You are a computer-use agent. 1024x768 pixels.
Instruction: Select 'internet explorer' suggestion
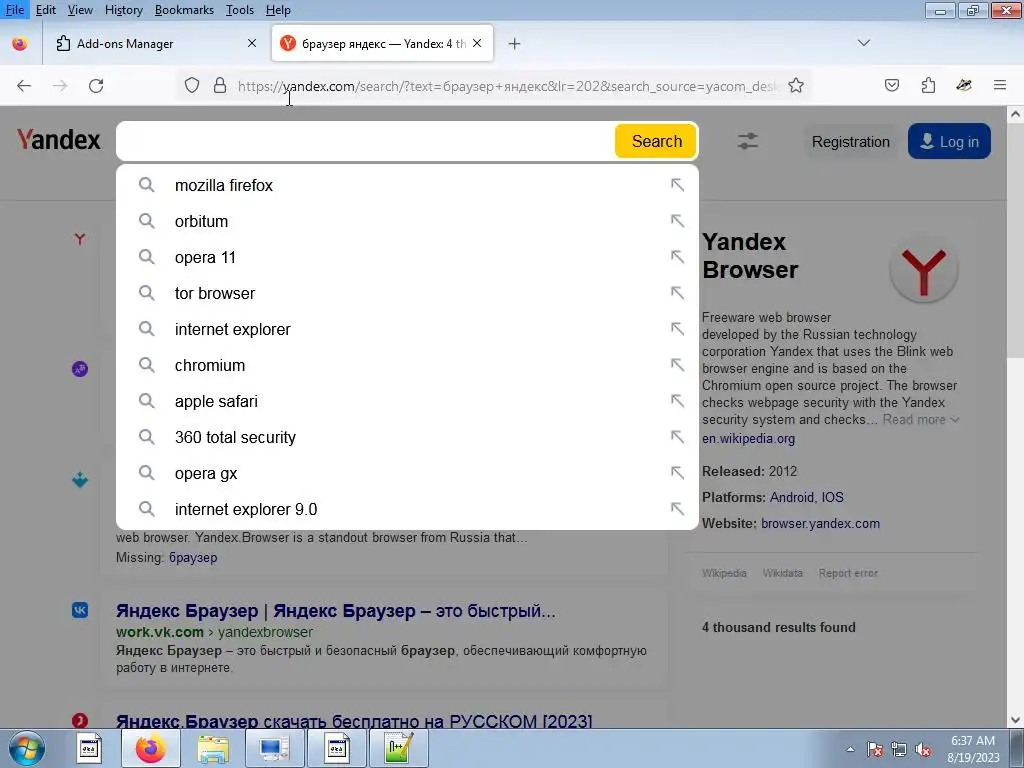(x=407, y=329)
